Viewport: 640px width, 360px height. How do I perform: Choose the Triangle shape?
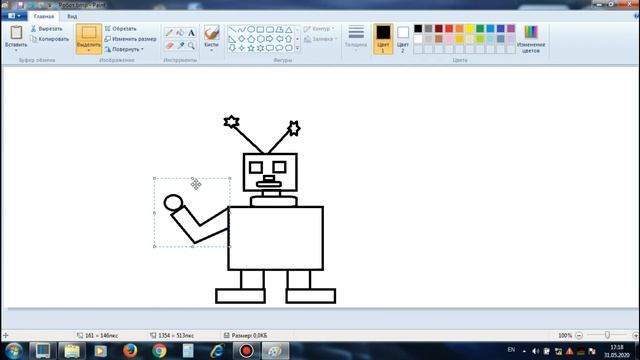(x=289, y=29)
